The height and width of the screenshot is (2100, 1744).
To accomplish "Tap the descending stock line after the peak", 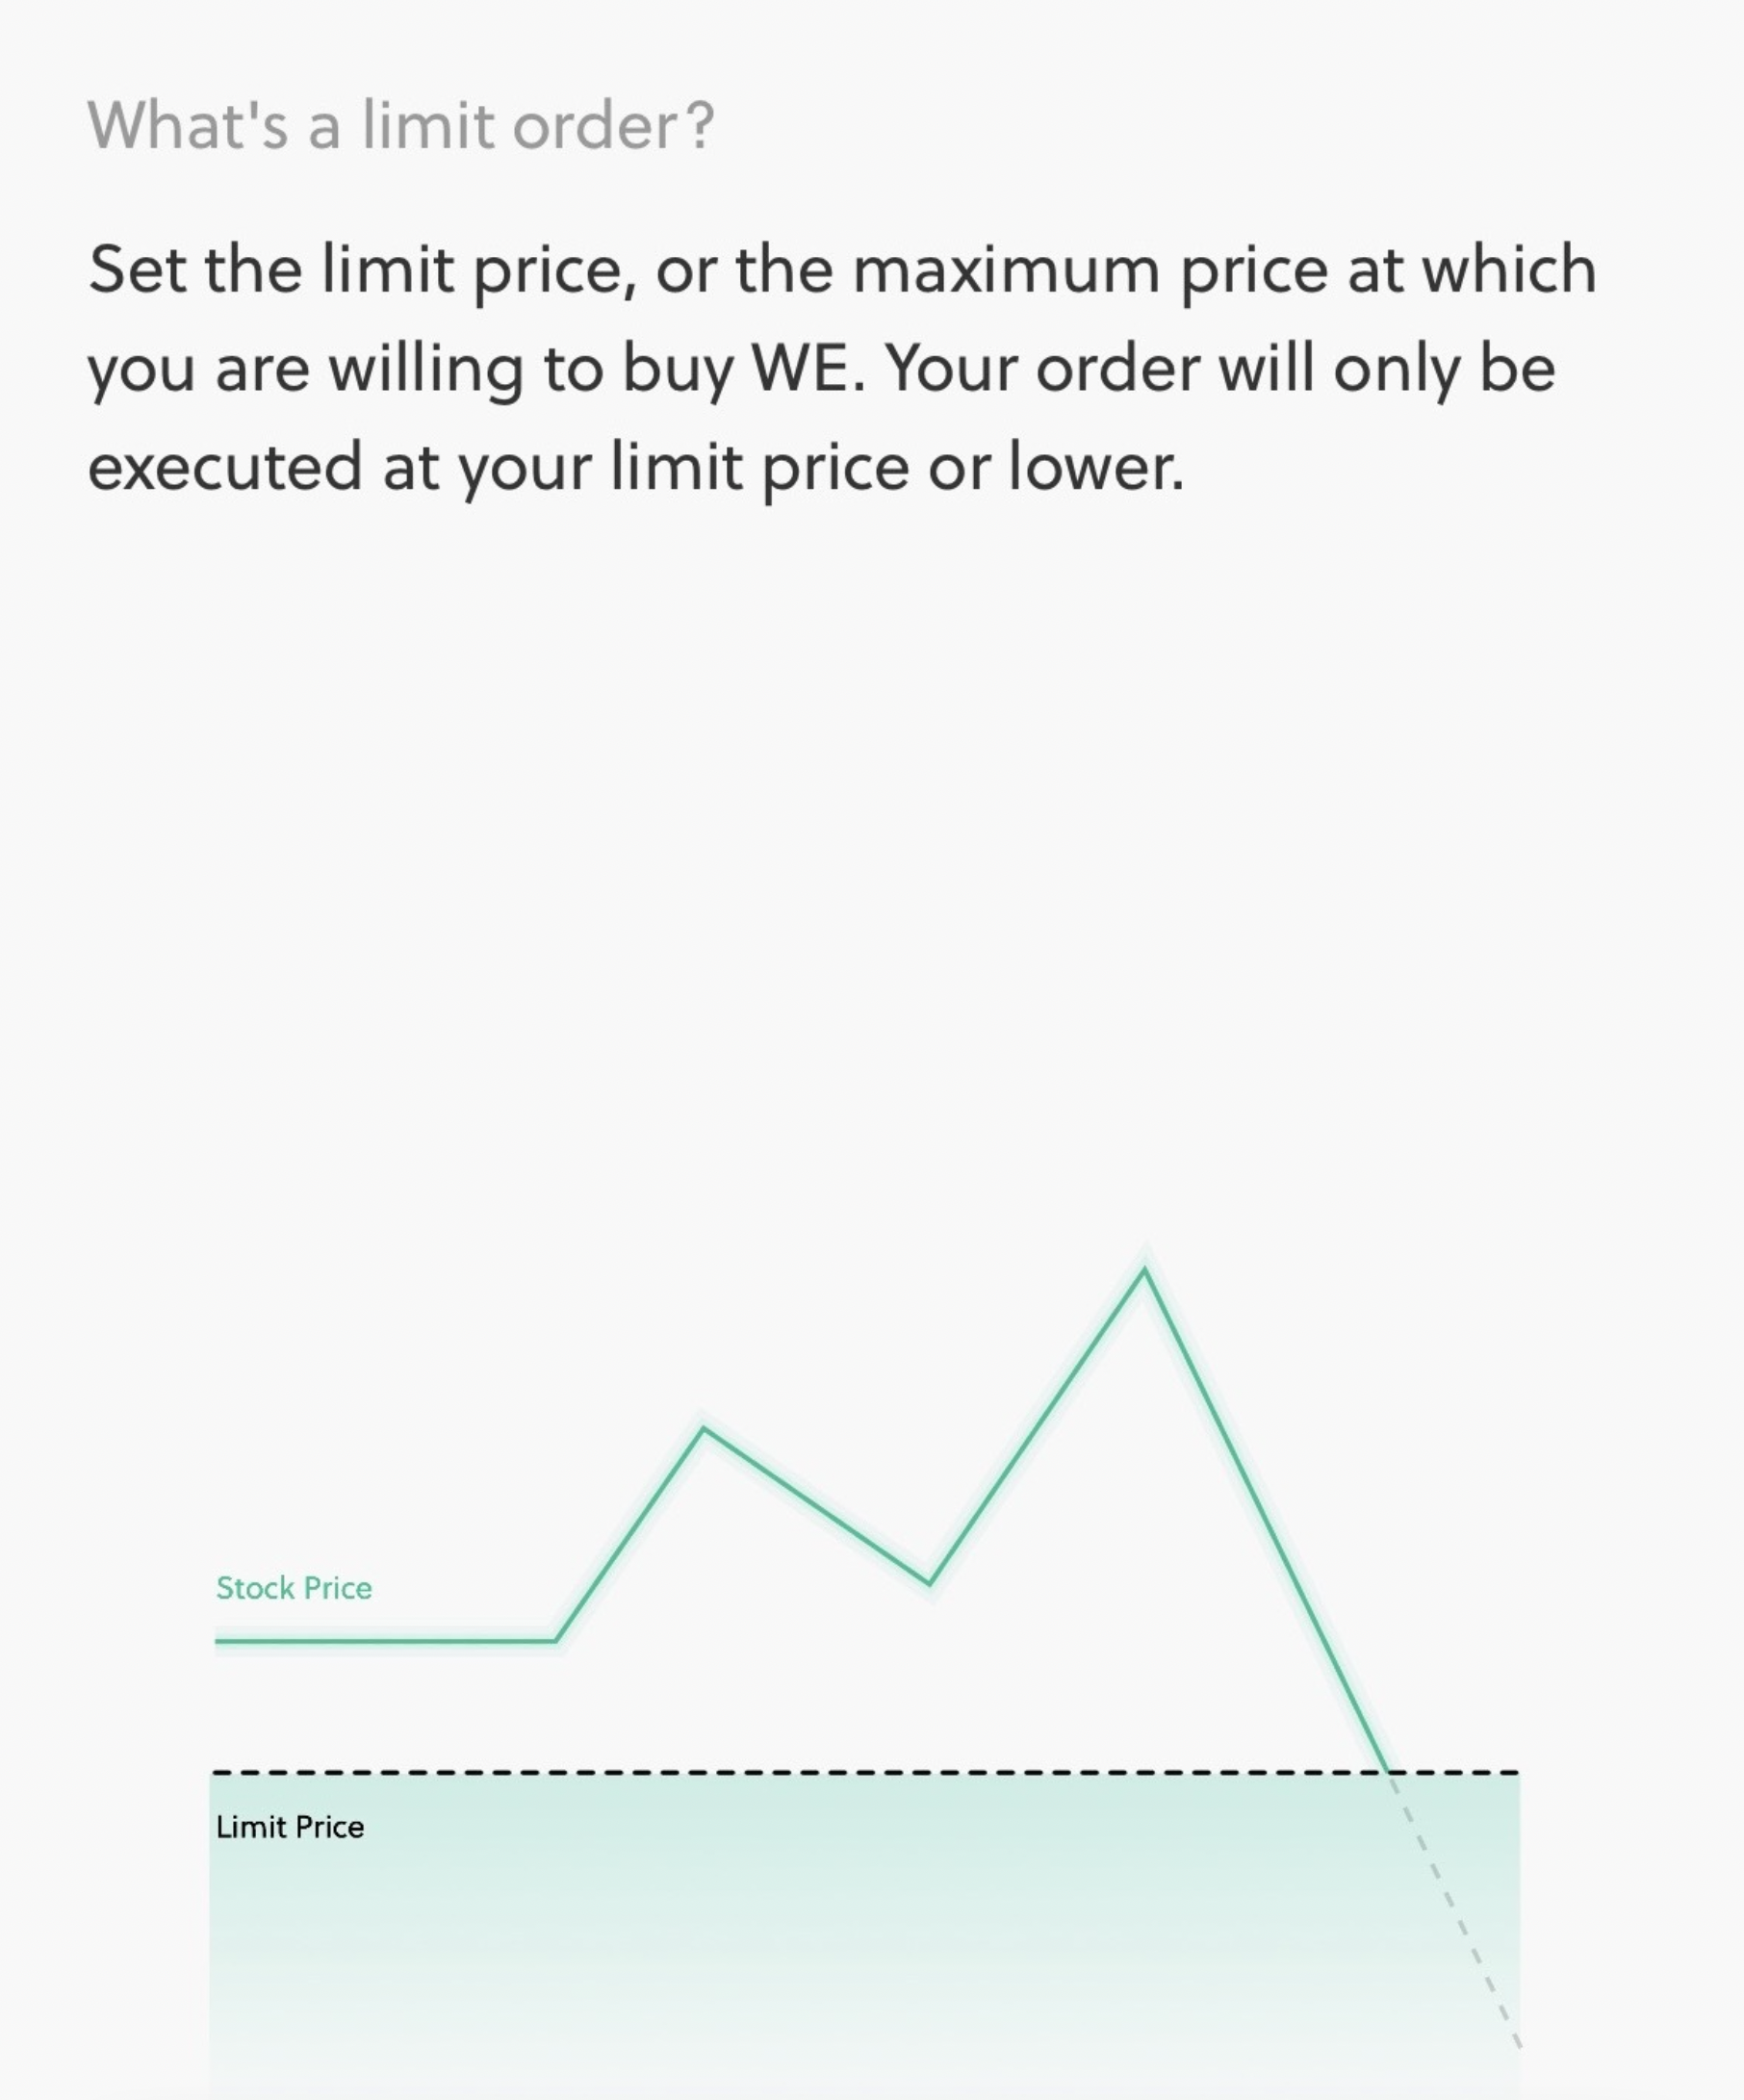I will pyautogui.click(x=1266, y=1520).
